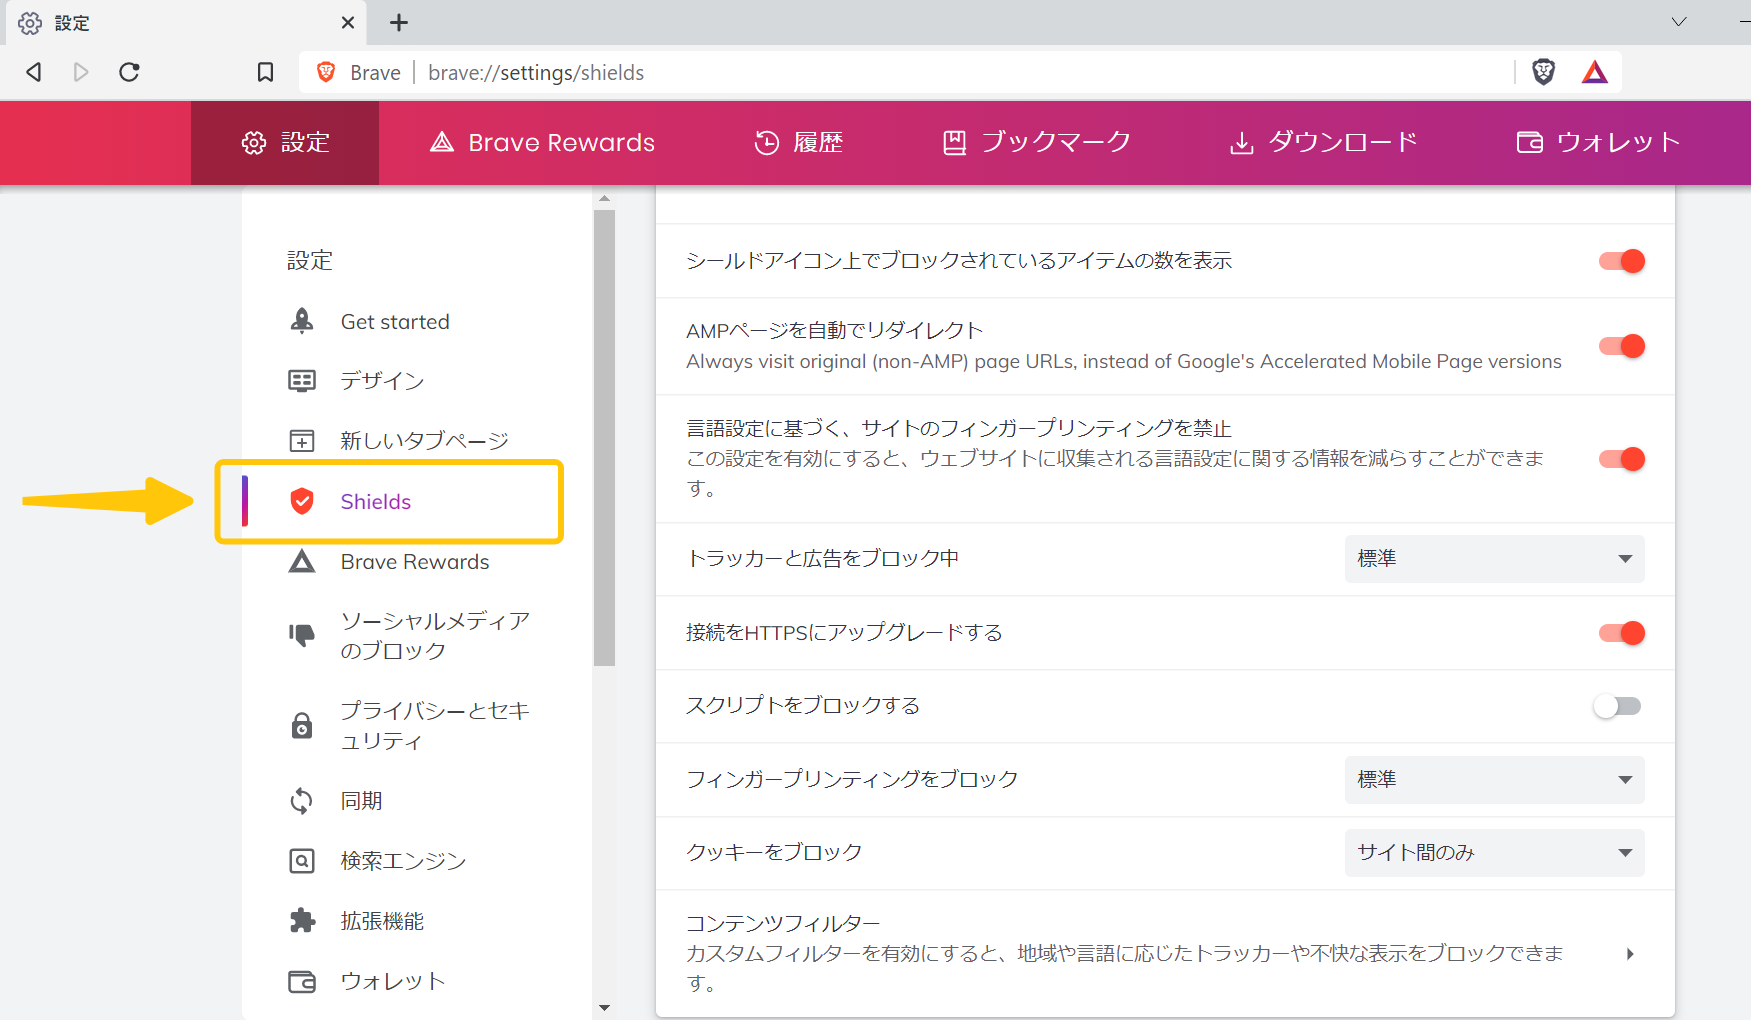
Task: Enable the スクリプトをブロックする switch
Action: [1617, 706]
